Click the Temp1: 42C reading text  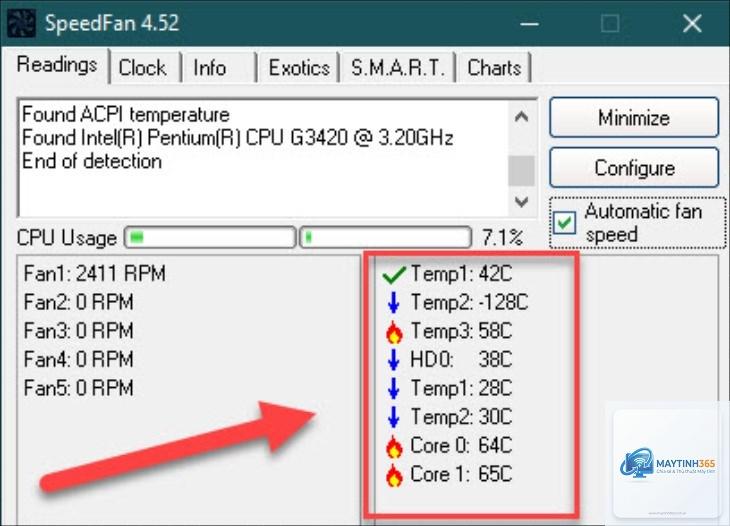click(x=461, y=274)
